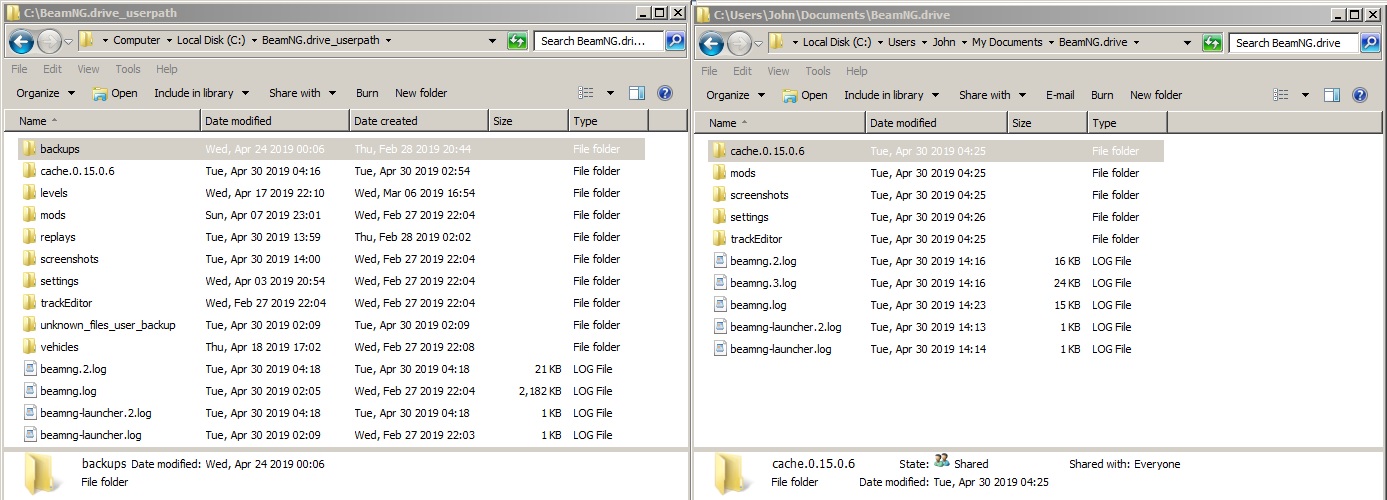1387x500 pixels.
Task: Select beamng-launcher.2.log in left window
Action: click(96, 413)
